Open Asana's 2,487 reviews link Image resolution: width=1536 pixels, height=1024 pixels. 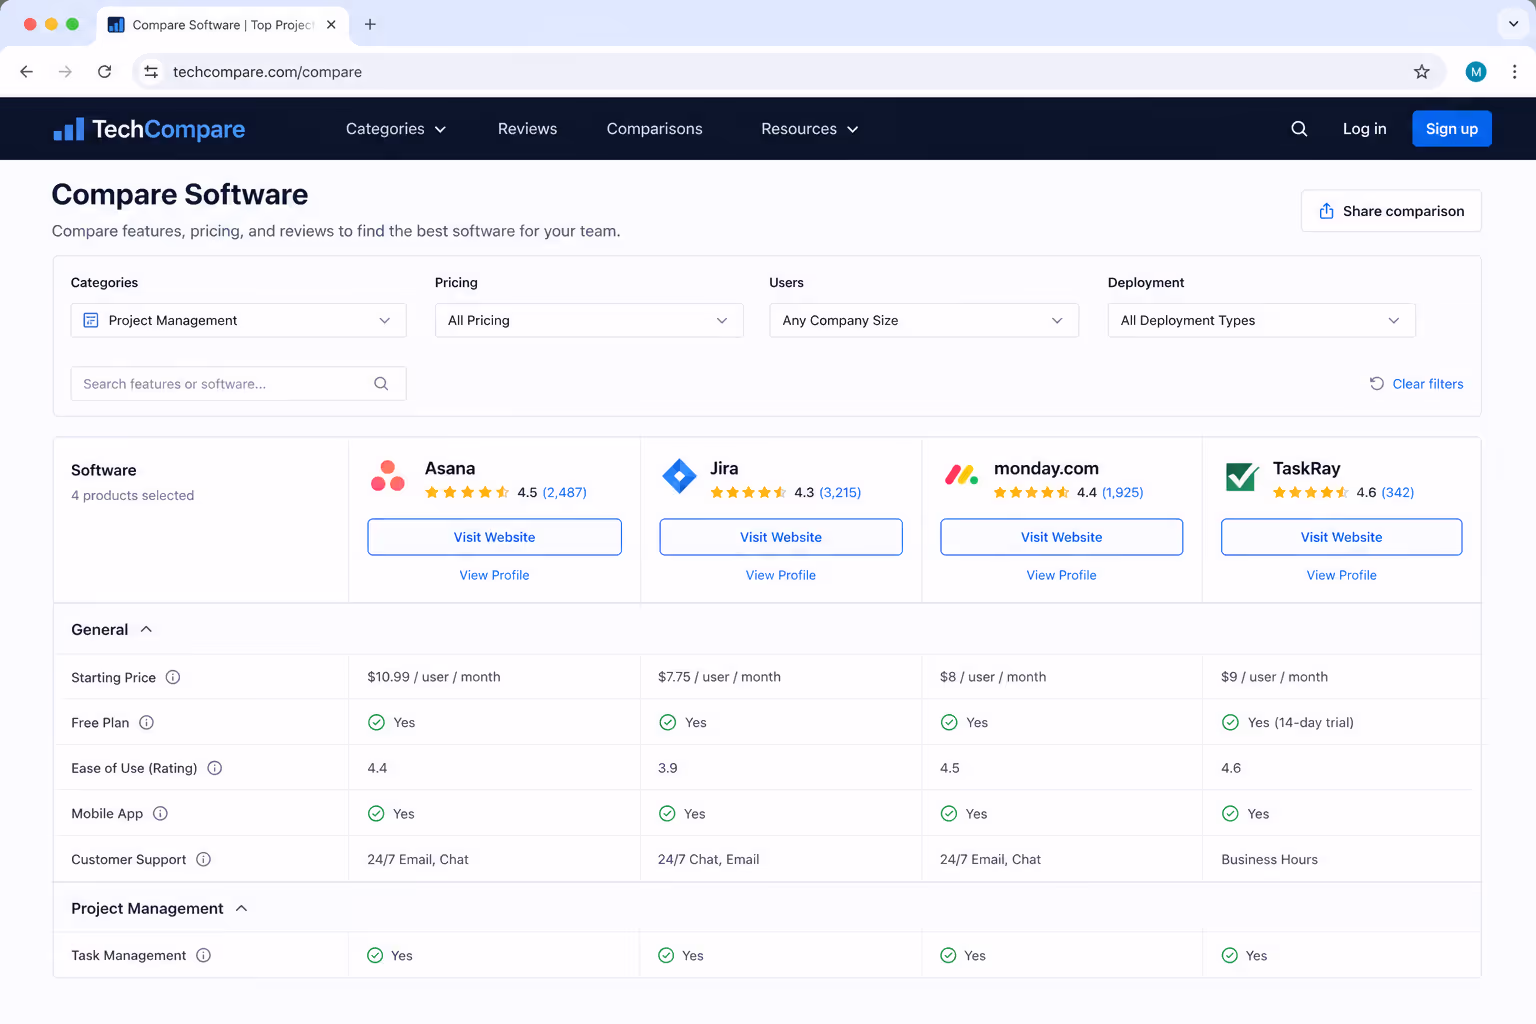coord(564,492)
